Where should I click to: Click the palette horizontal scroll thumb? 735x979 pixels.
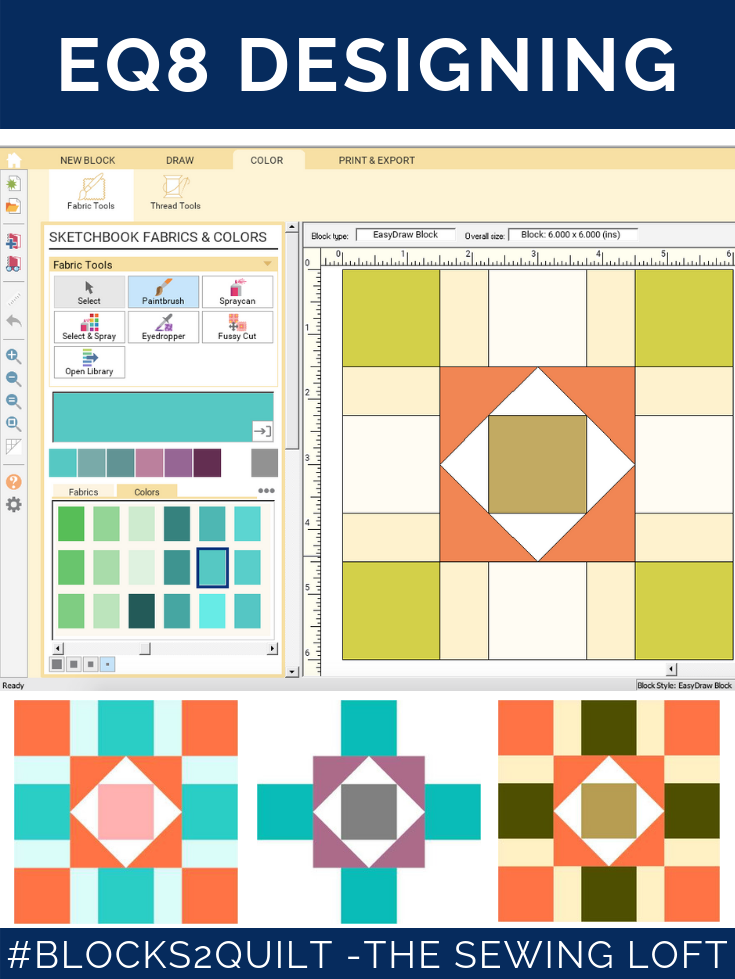(145, 649)
